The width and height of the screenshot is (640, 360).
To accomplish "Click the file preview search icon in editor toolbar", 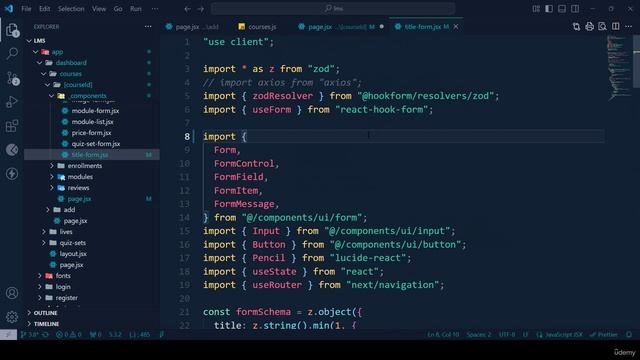I will coord(602,27).
